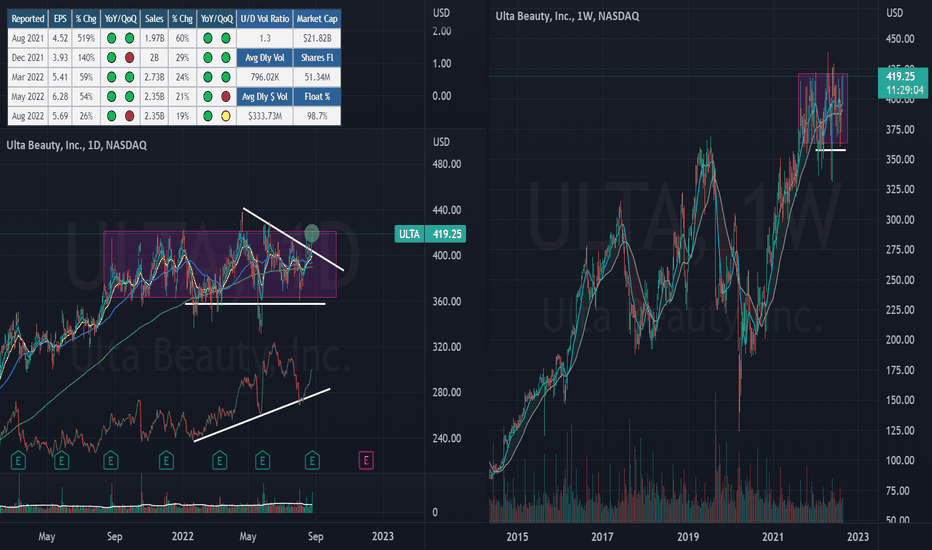Click the 796.02K average volume value
Viewport: 932px width, 550px height.
click(265, 77)
